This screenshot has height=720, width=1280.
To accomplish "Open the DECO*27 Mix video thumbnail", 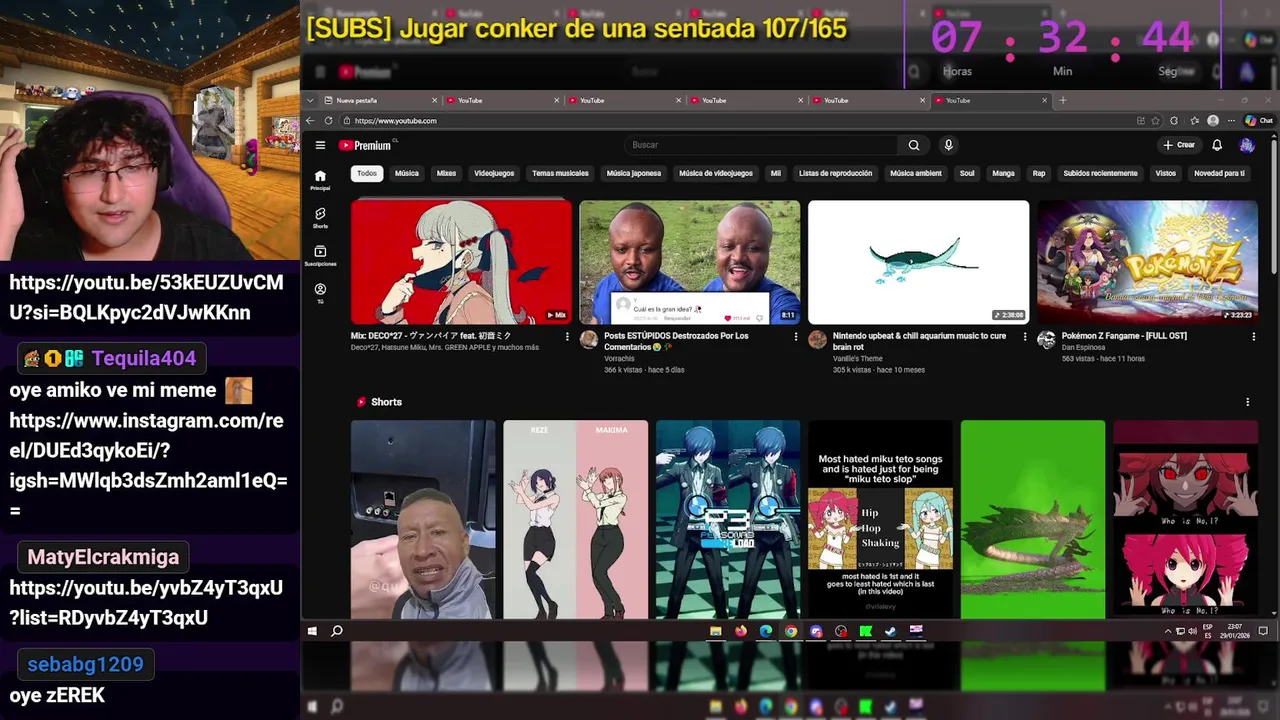I will point(461,262).
